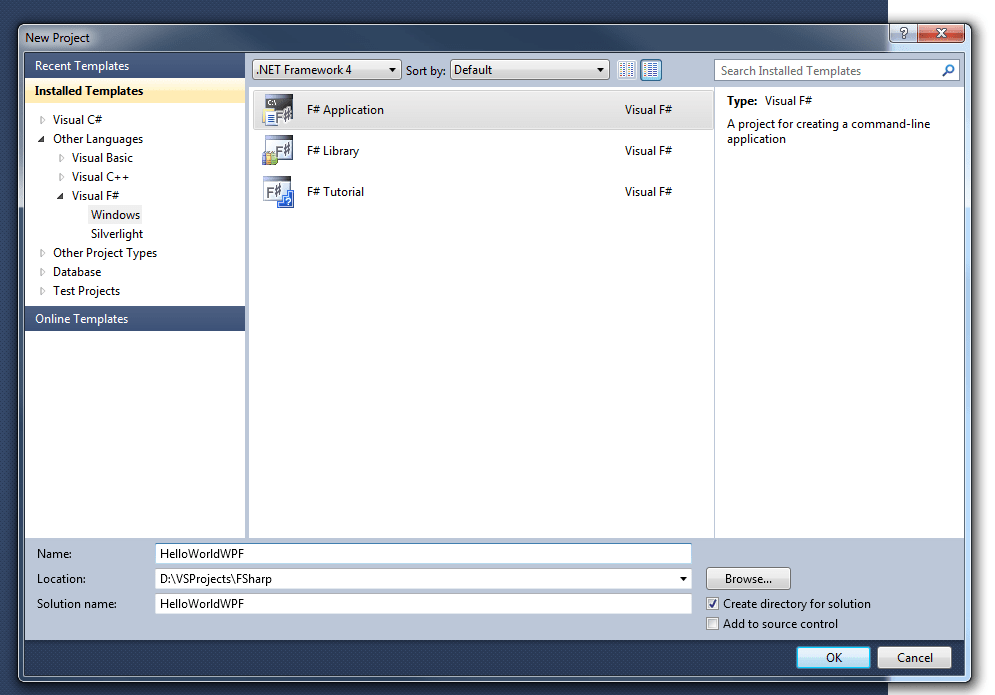Click the 'Test Projects' tree label
Image resolution: width=995 pixels, height=695 pixels.
[86, 291]
